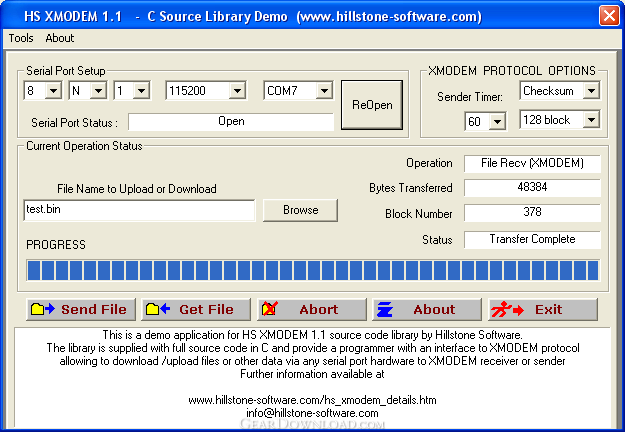Click the red running man Exit icon
This screenshot has height=432, width=625.
507,309
